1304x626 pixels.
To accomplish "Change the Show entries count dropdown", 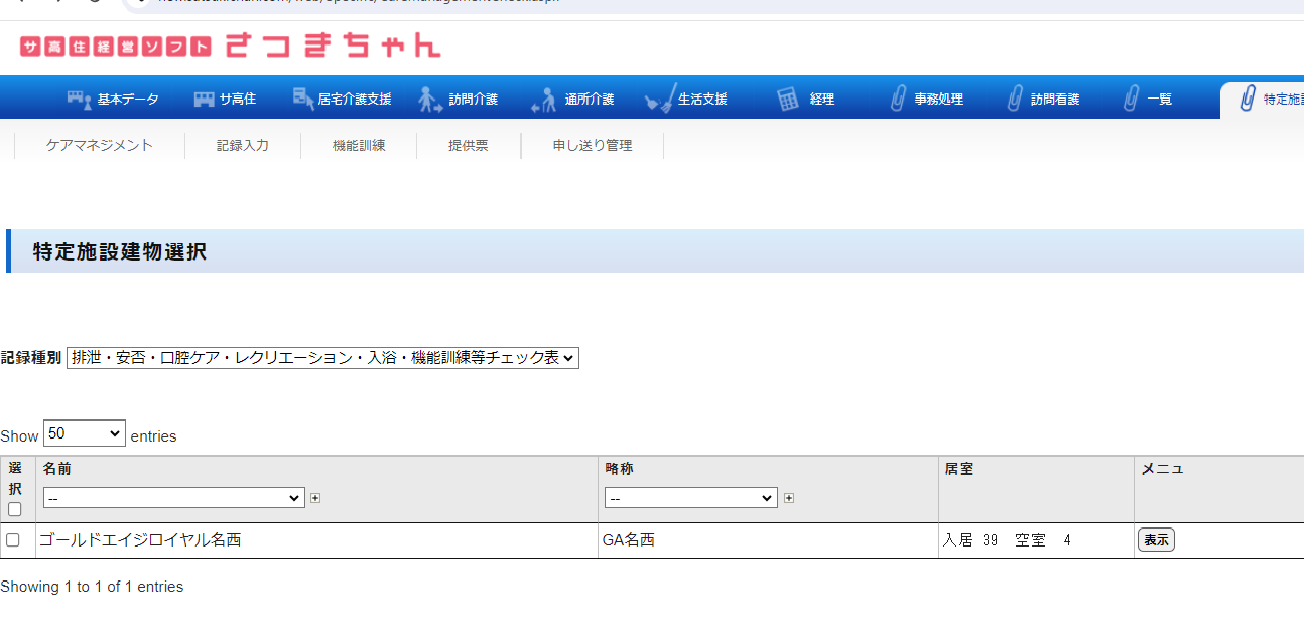I will pos(84,434).
